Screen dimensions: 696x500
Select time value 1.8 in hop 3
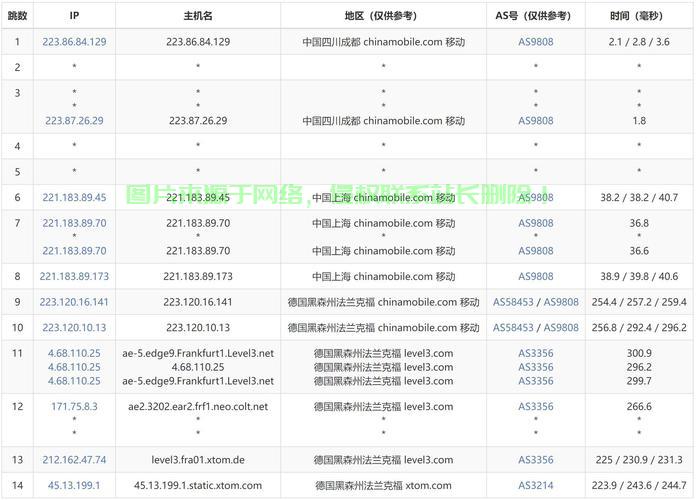coord(639,120)
